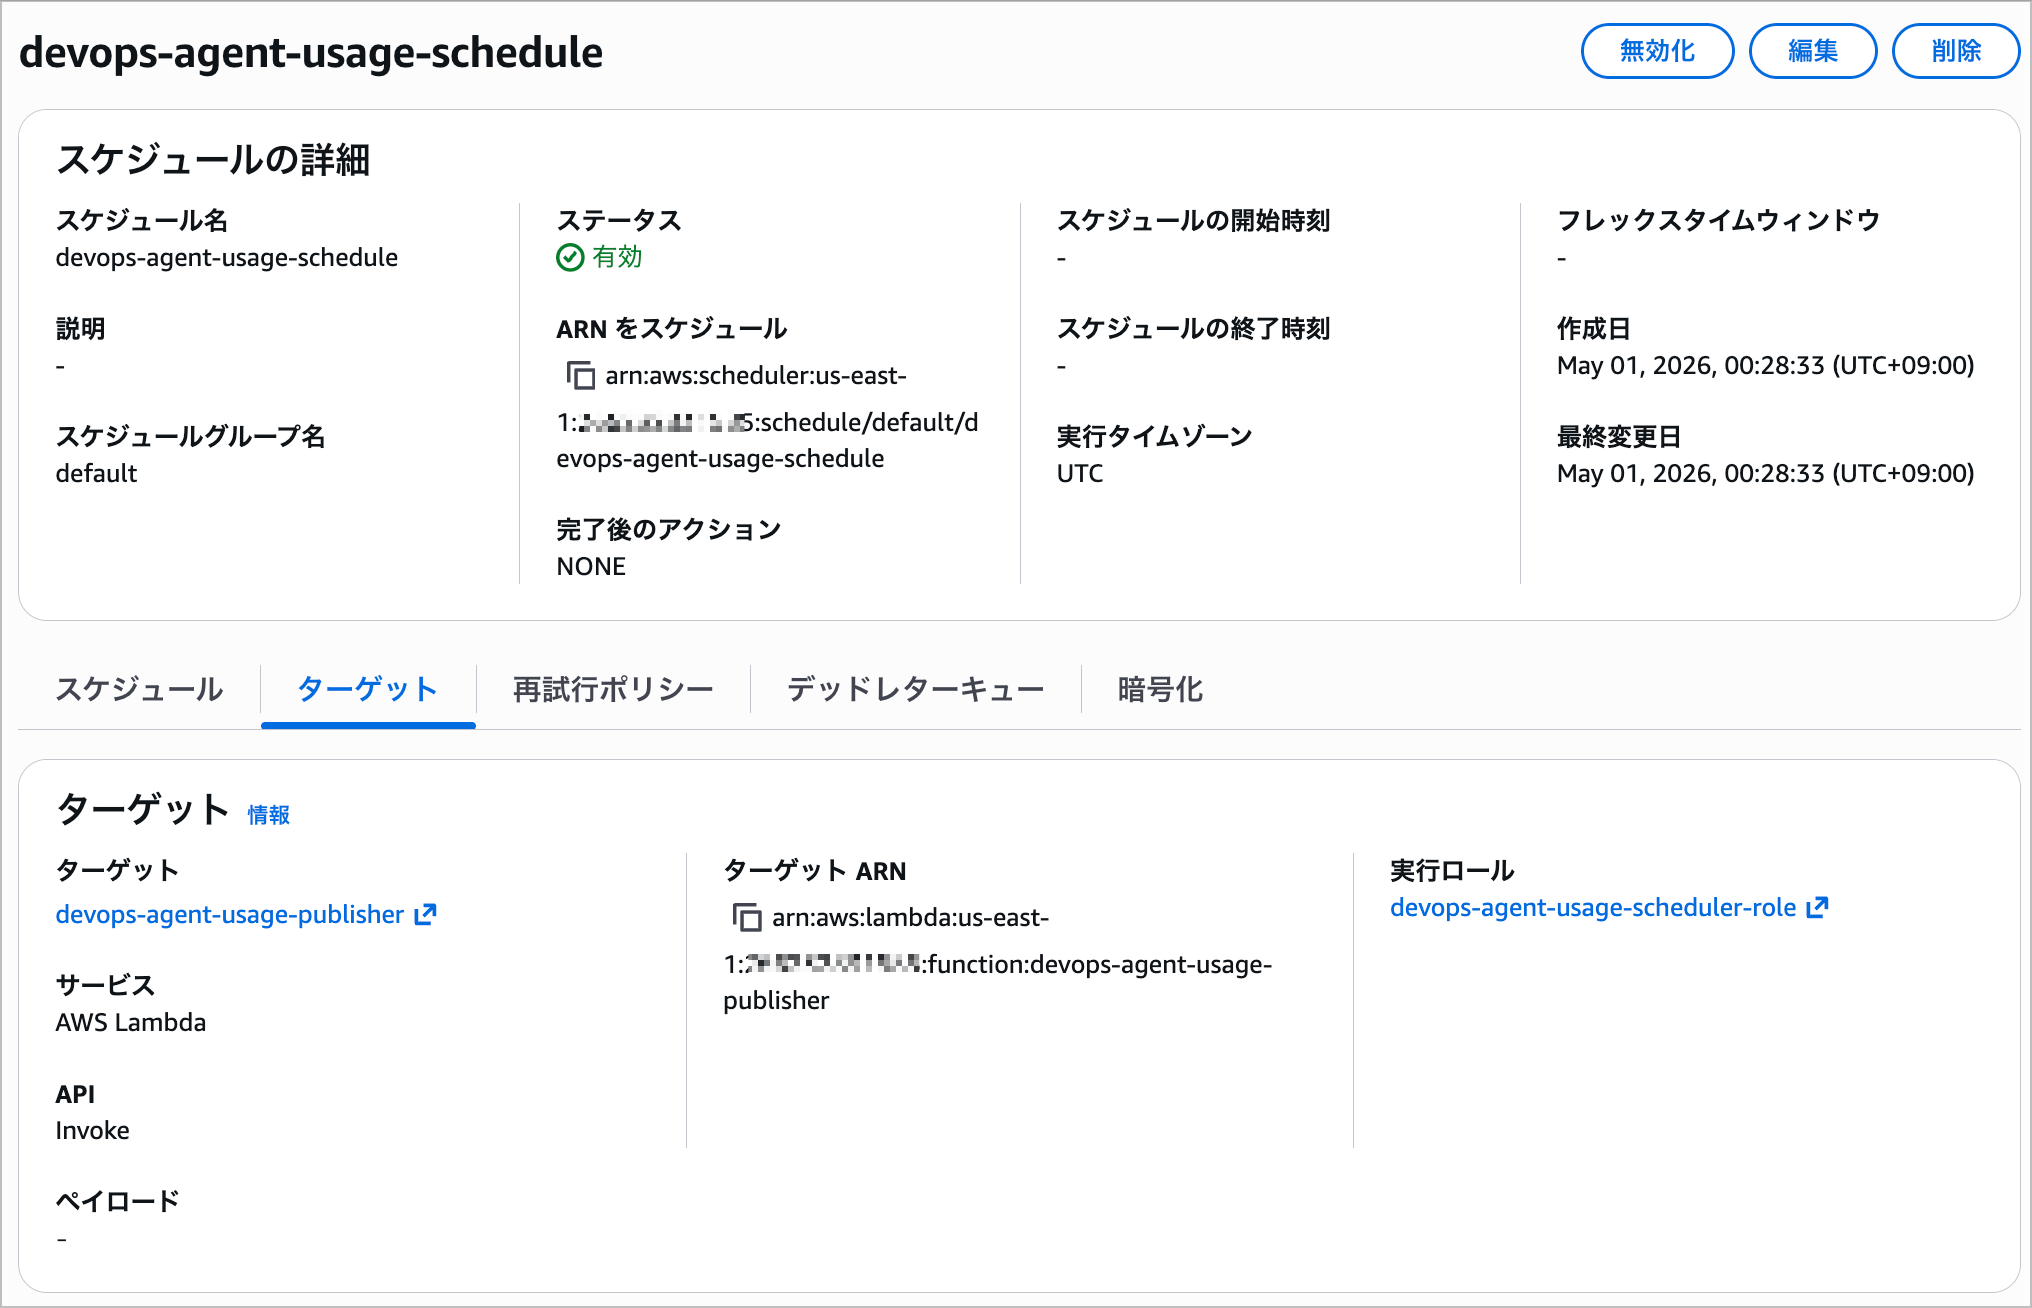
Task: Open the デッドレターキュー tab
Action: (x=915, y=689)
